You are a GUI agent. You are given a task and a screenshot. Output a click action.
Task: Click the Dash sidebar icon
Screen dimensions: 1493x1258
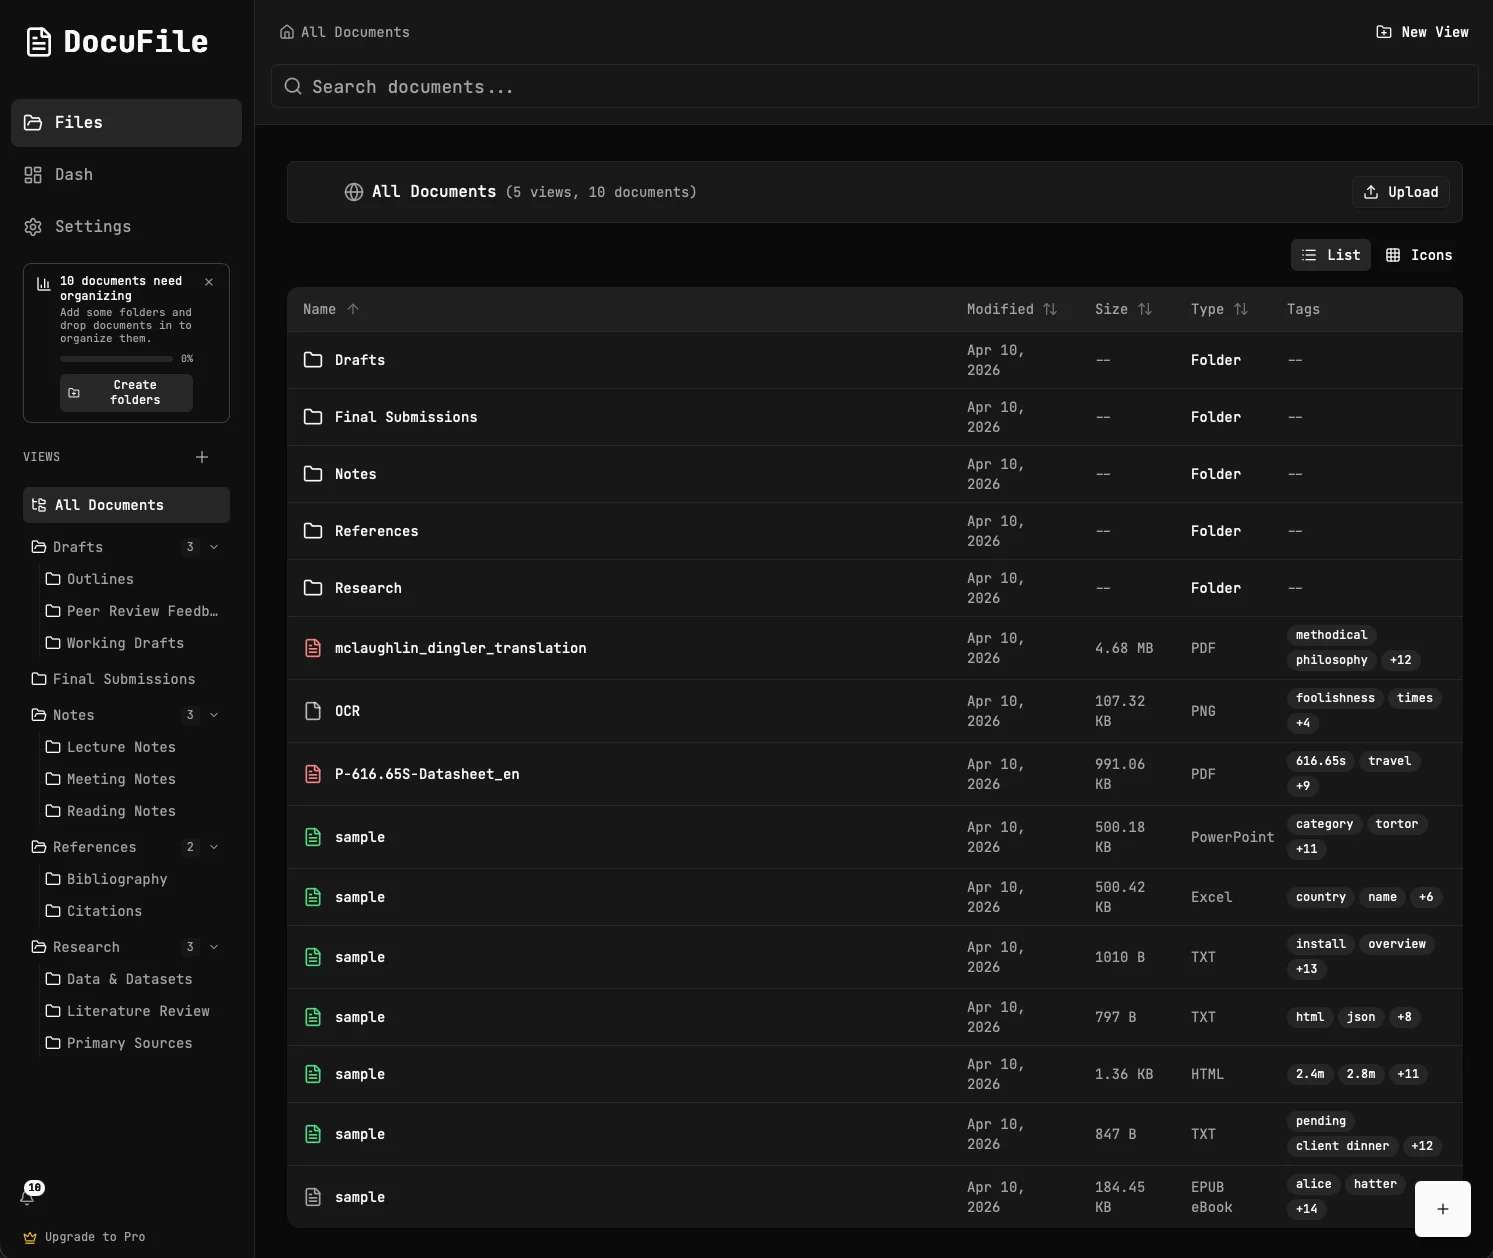point(31,174)
